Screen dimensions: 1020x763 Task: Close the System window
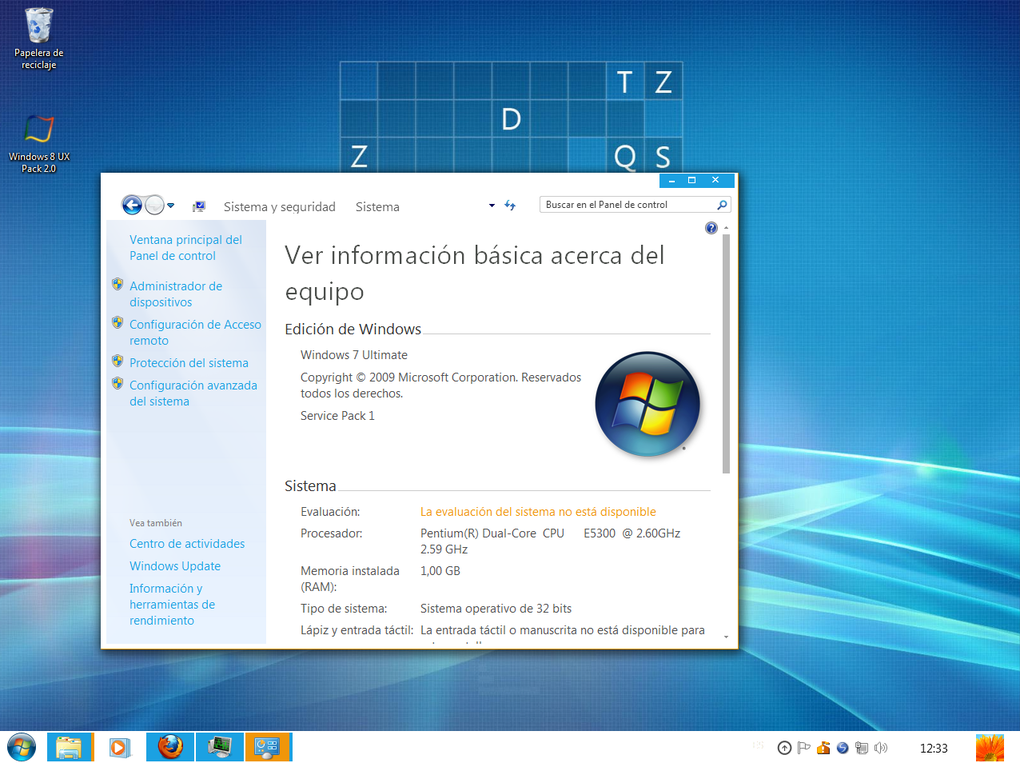pyautogui.click(x=716, y=180)
